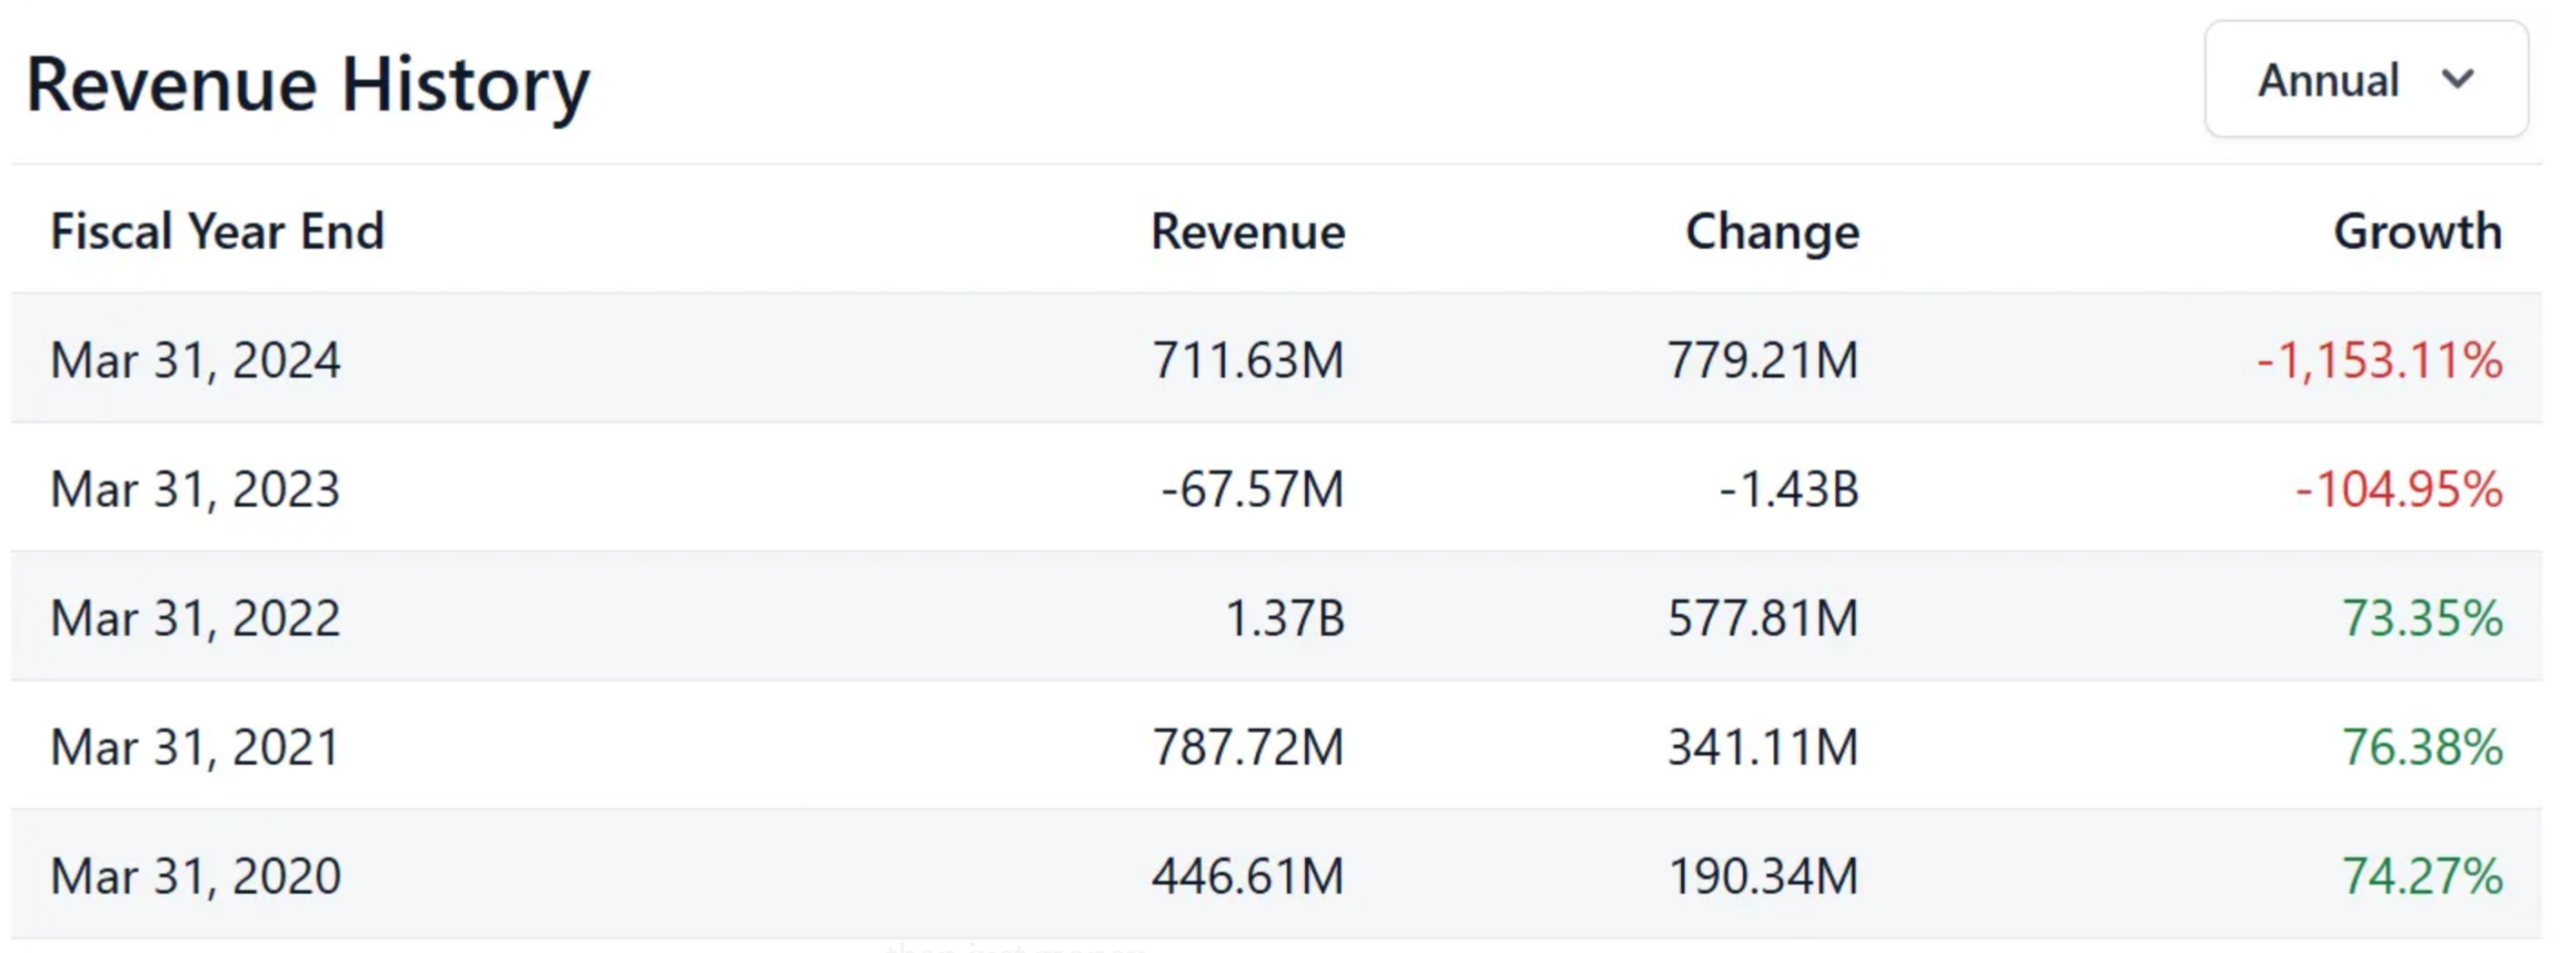Click the -1,153.11% growth value

point(2378,359)
